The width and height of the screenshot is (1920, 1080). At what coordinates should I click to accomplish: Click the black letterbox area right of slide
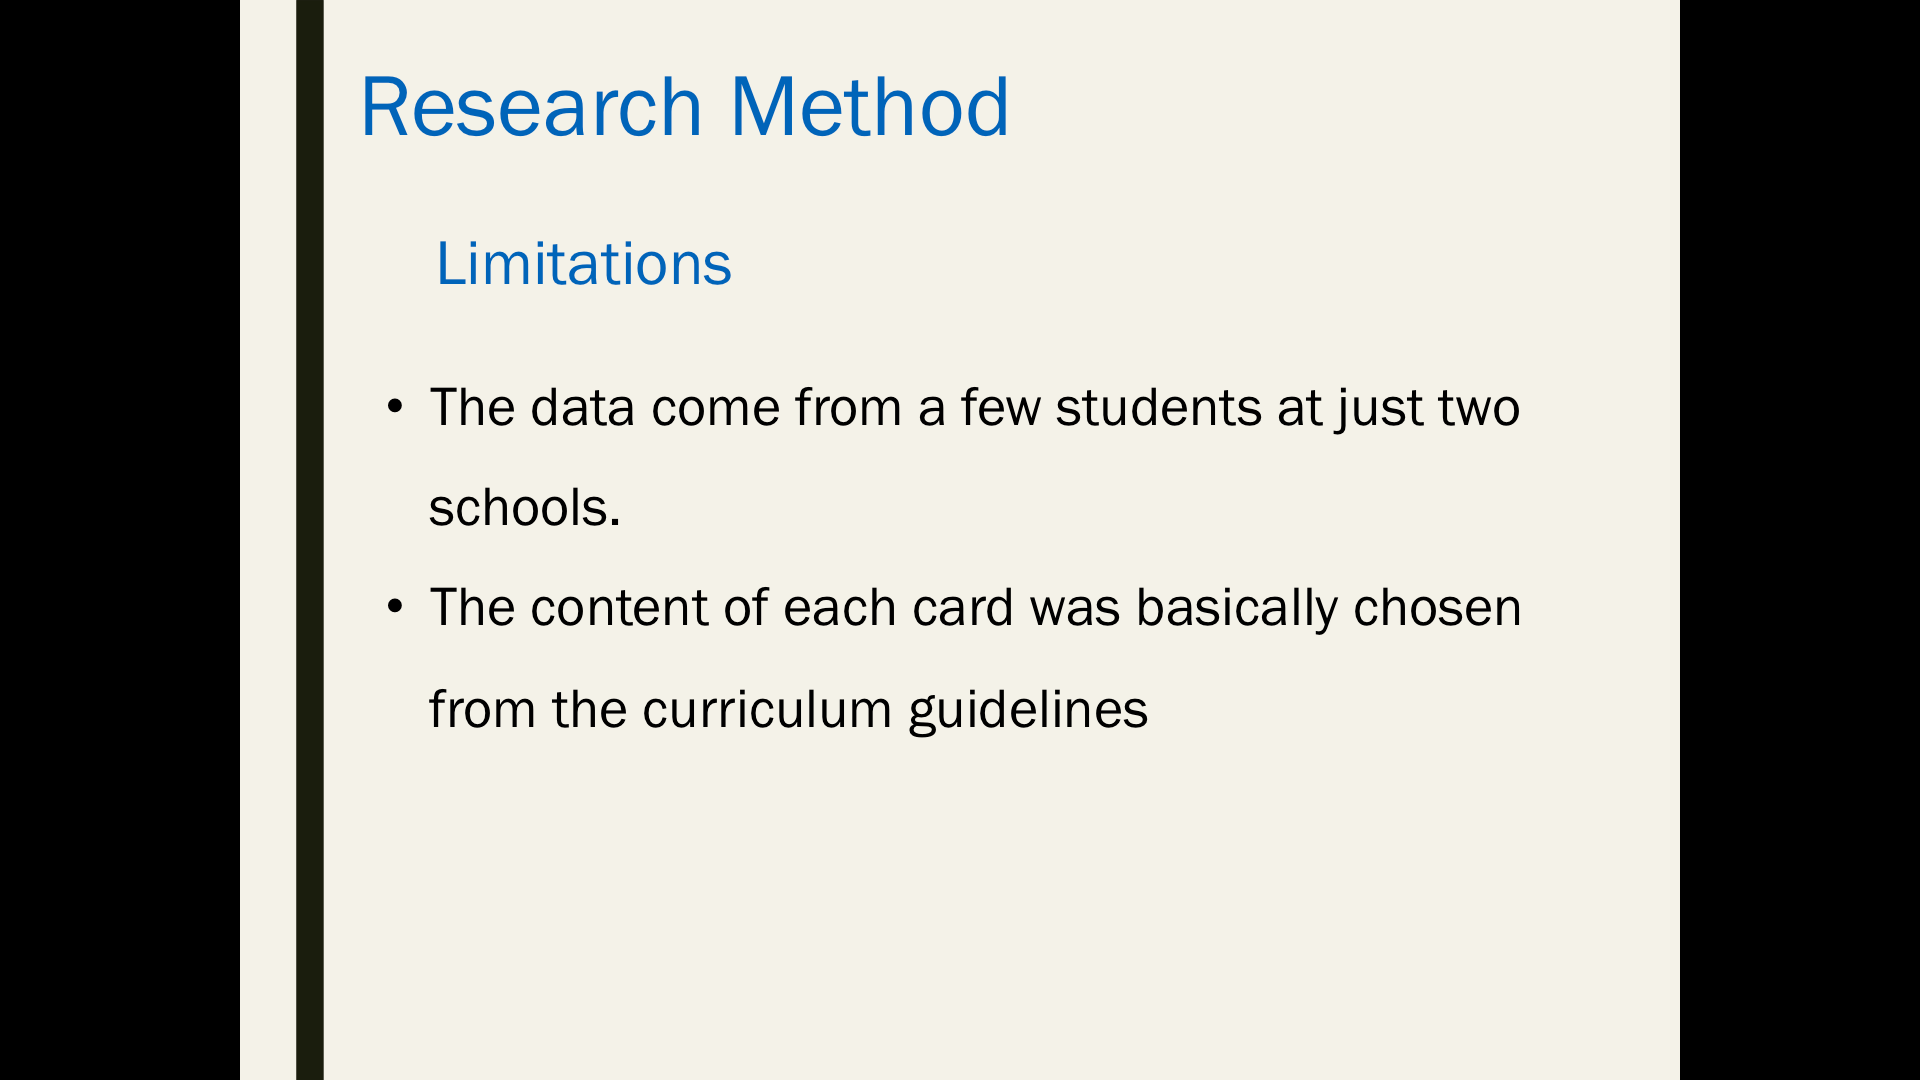click(x=1800, y=540)
